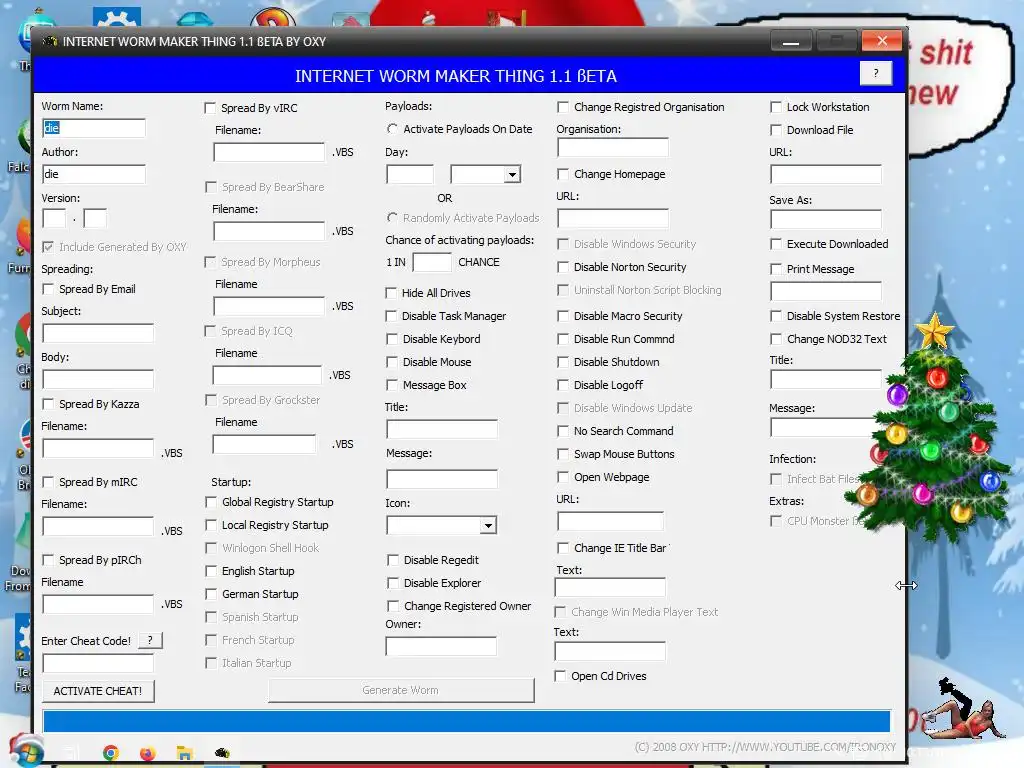Click the Generate Worm button

point(401,690)
